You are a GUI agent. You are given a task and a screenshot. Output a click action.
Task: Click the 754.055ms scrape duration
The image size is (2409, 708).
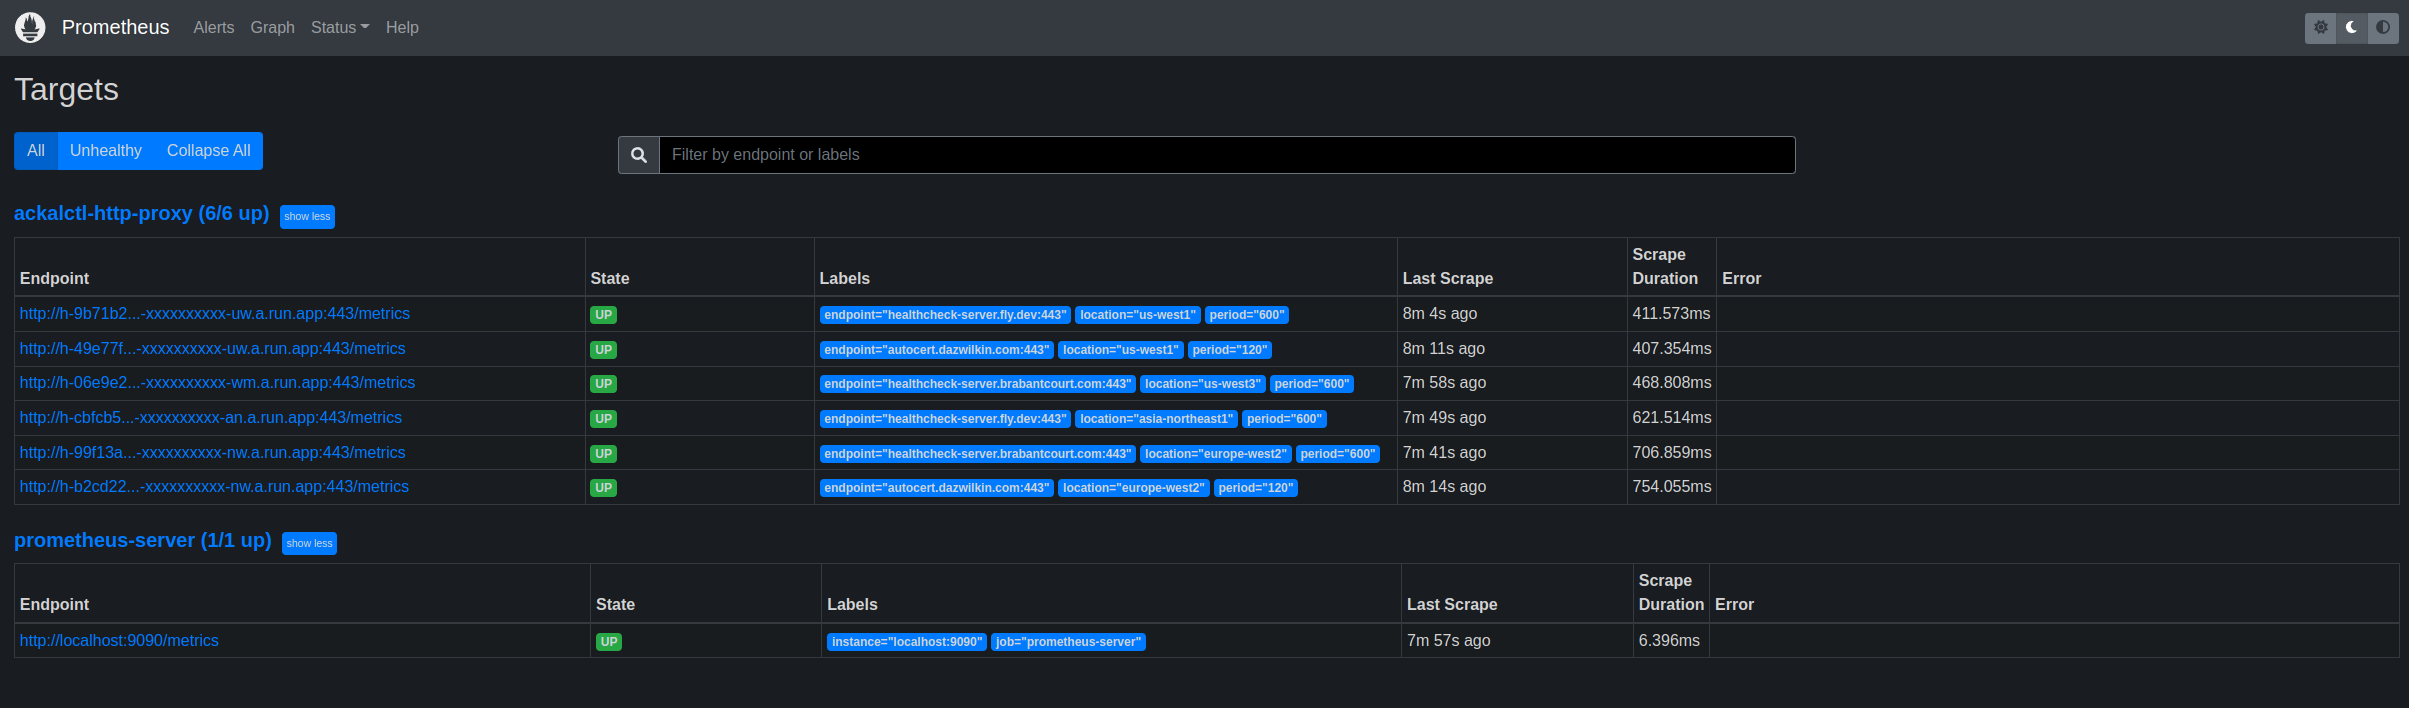click(1672, 487)
